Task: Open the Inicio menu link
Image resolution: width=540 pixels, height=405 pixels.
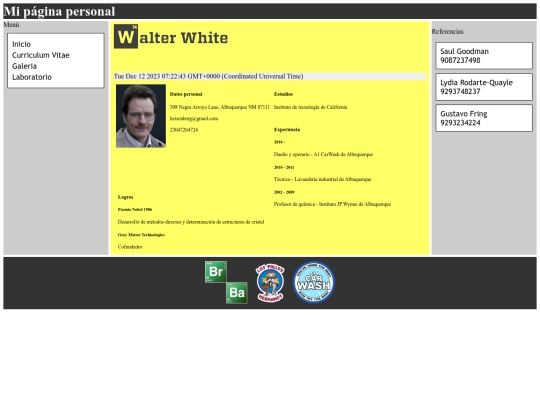Action: [x=21, y=44]
